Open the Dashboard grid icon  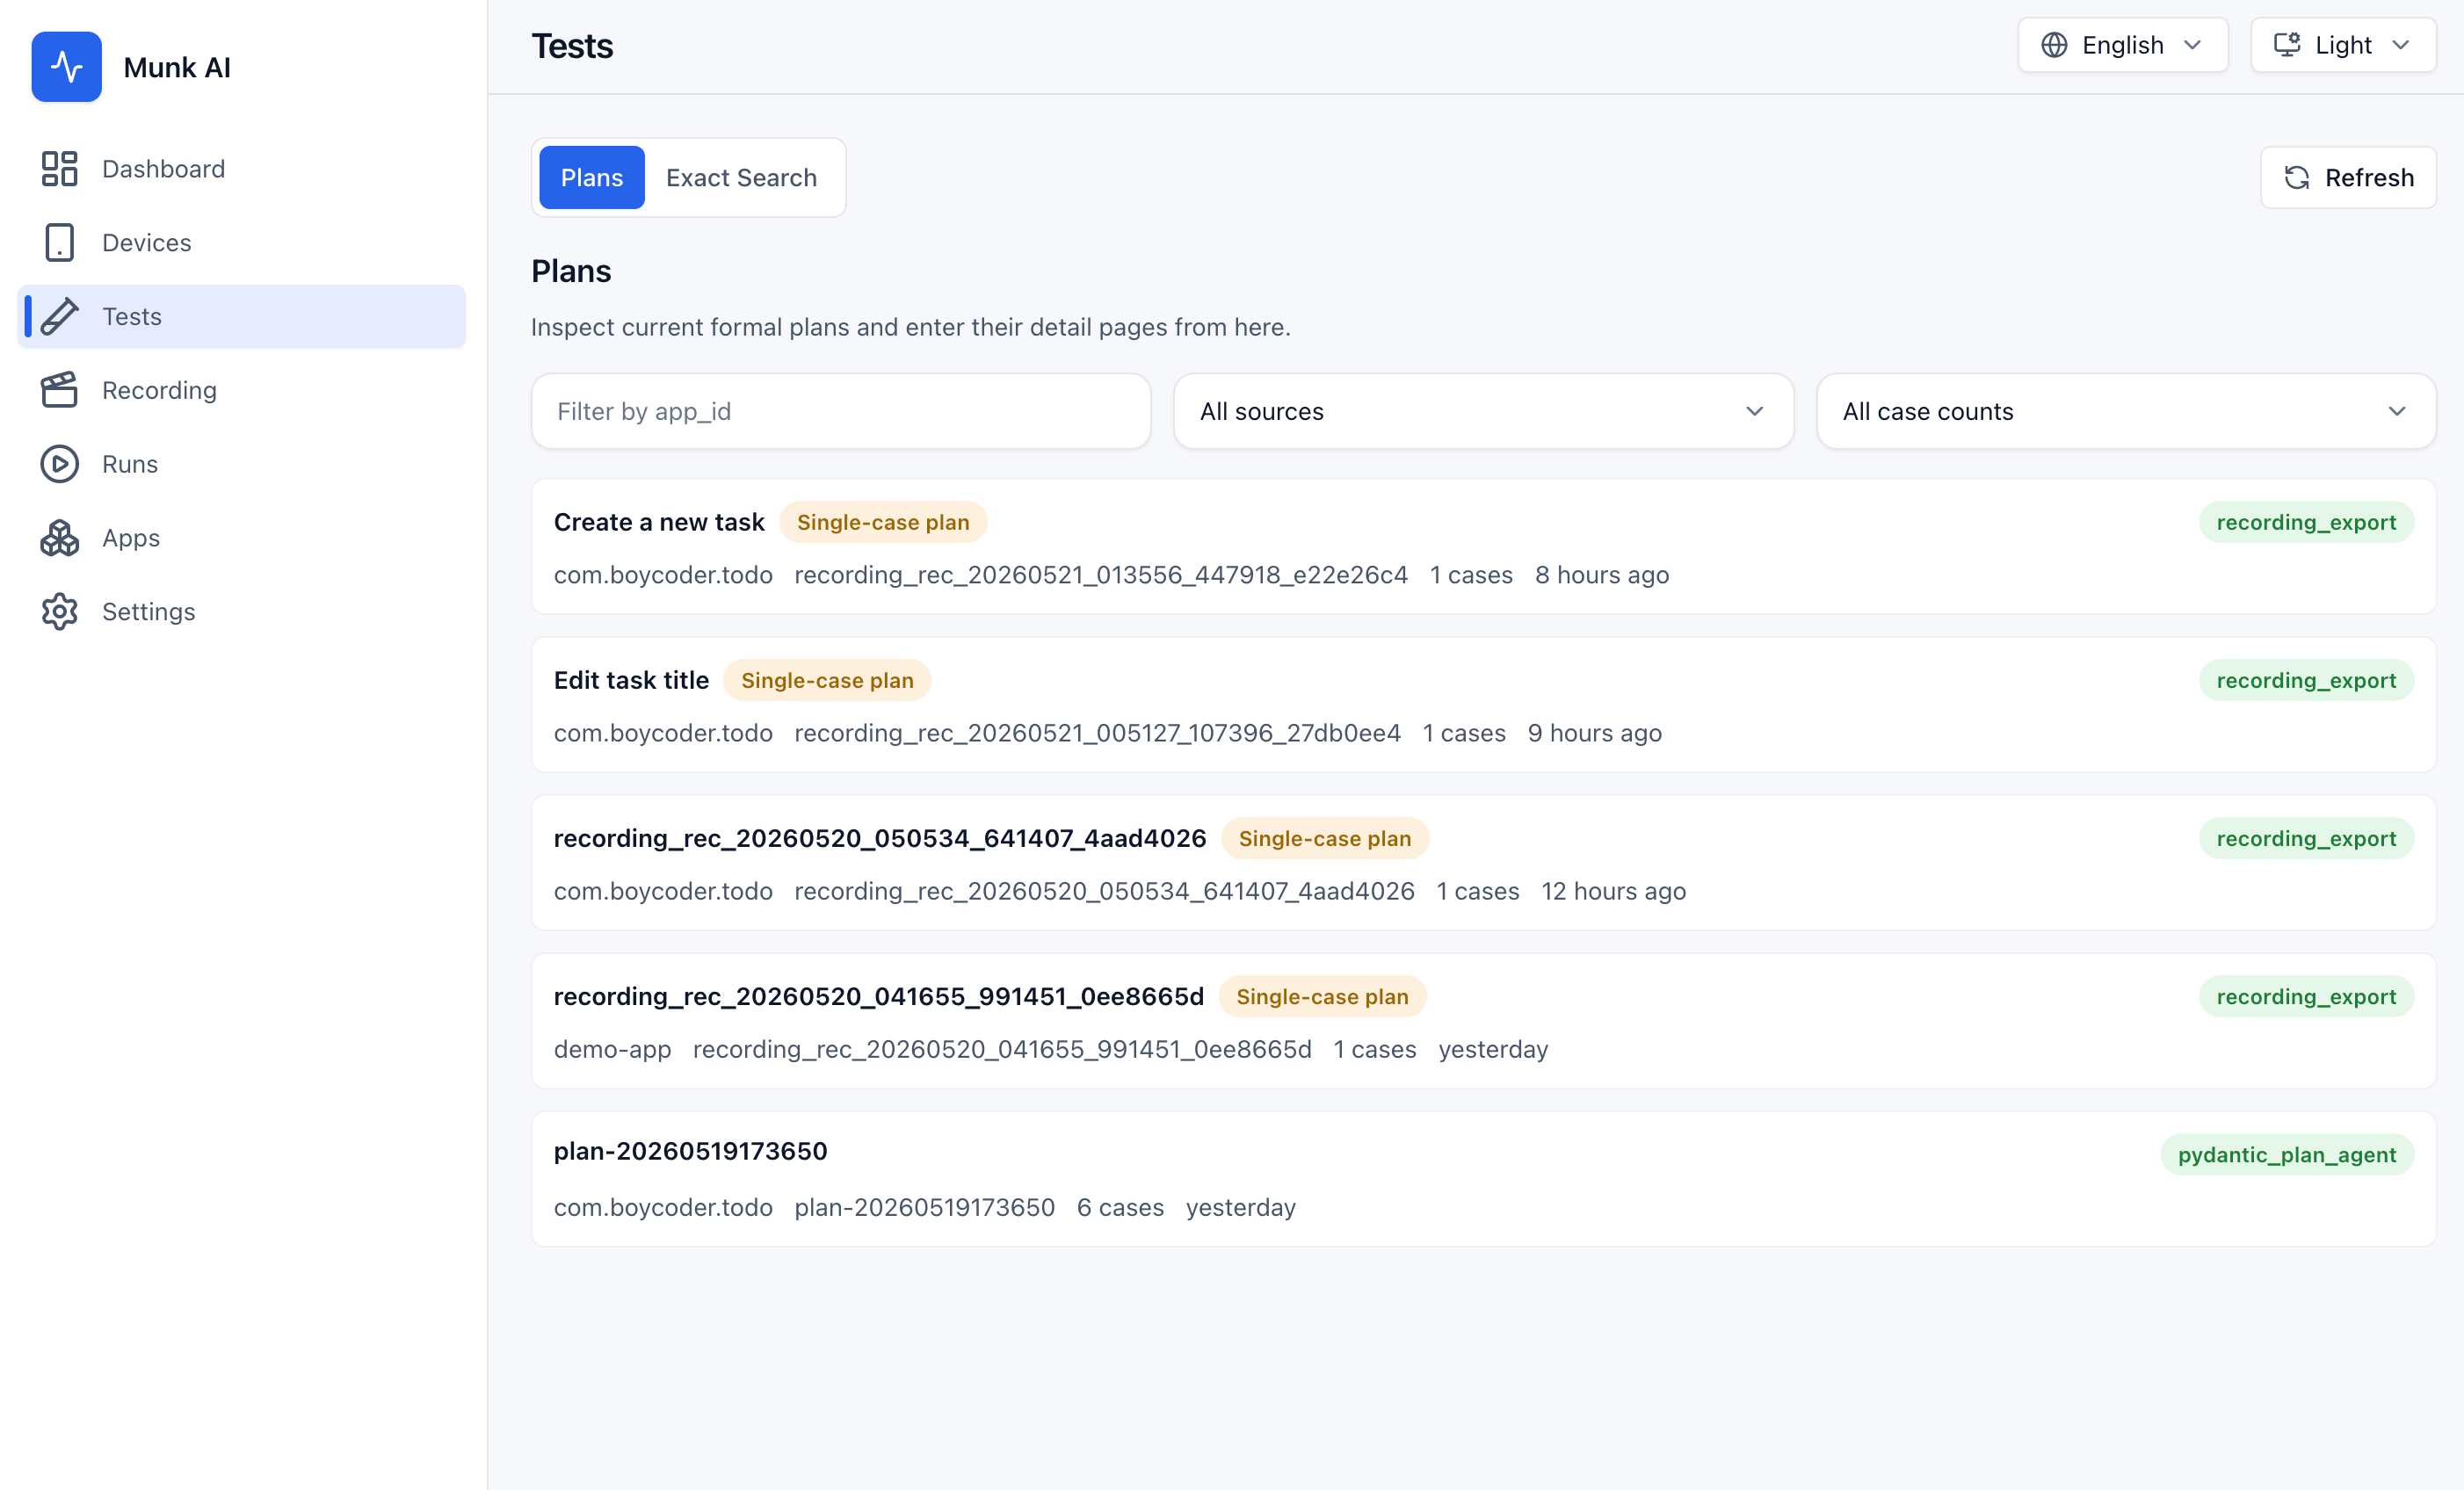pos(59,169)
